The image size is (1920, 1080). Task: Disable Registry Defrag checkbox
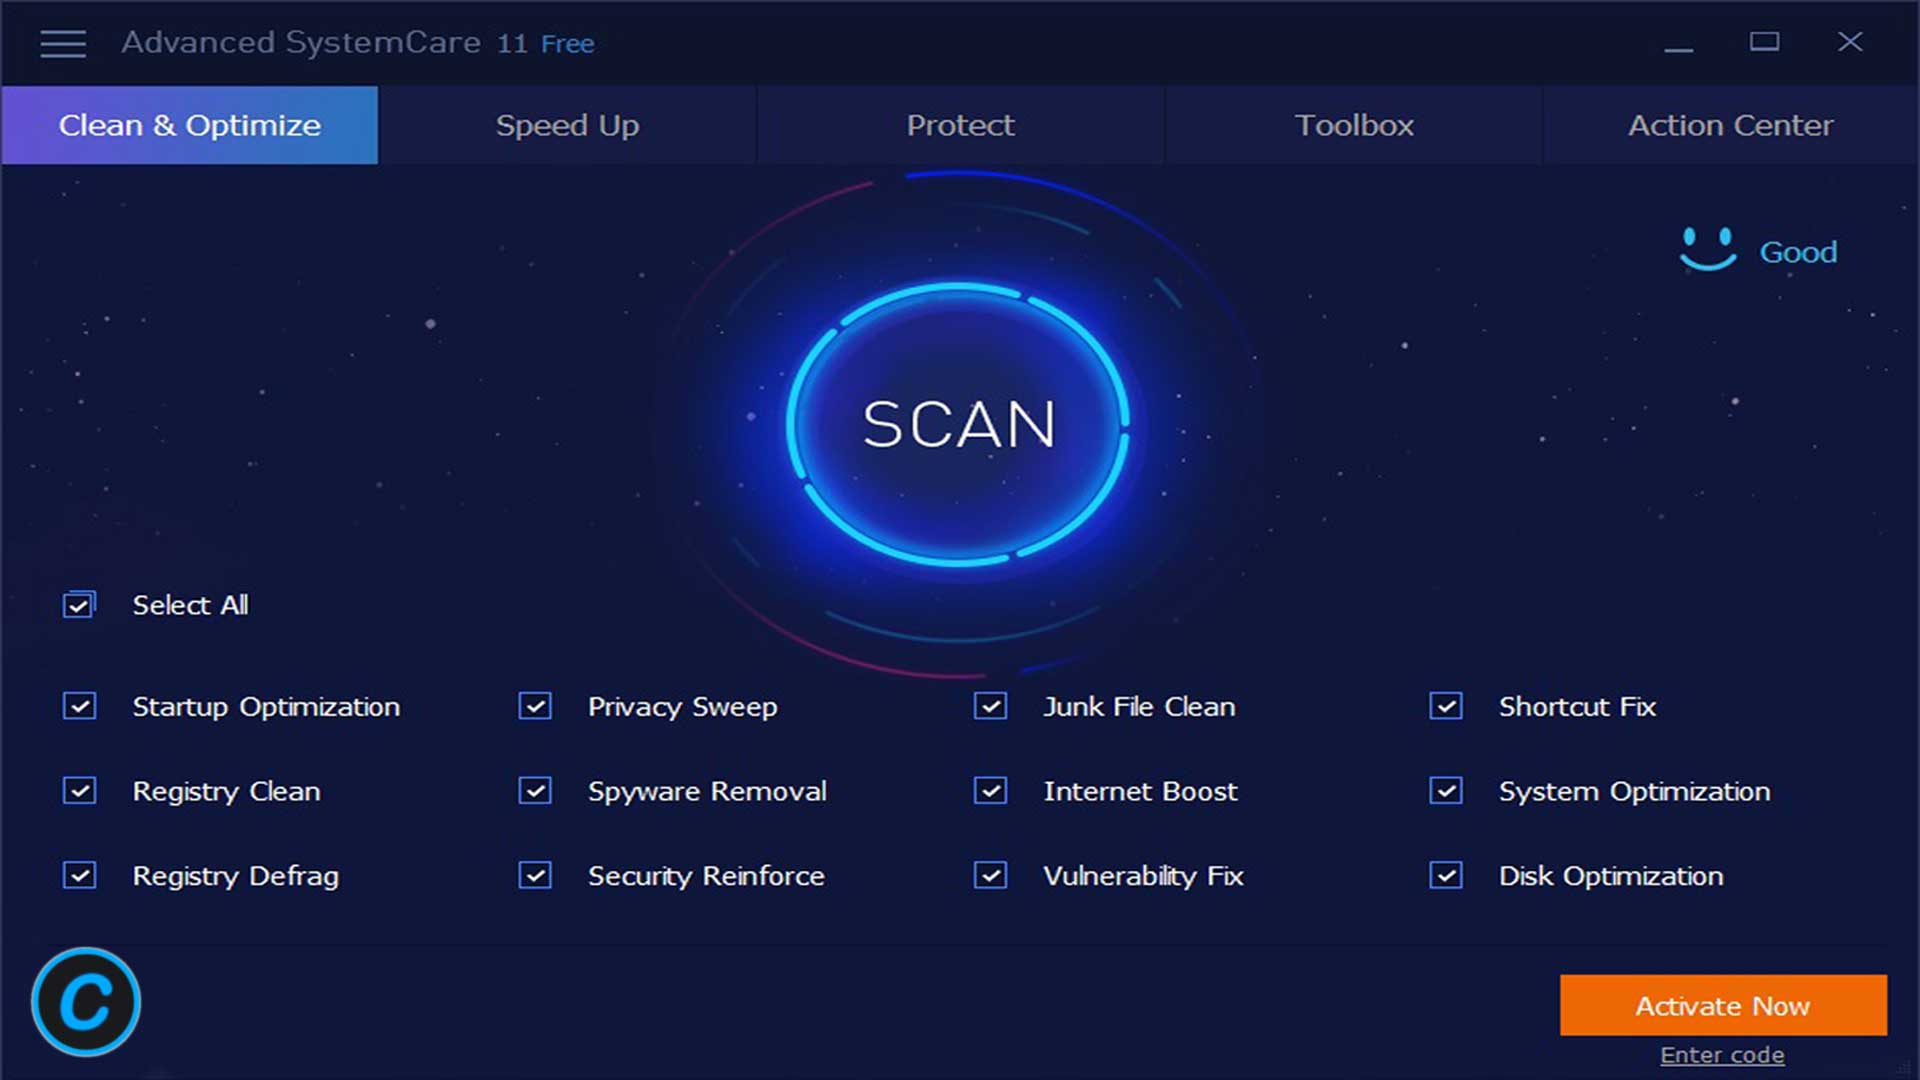click(x=80, y=876)
